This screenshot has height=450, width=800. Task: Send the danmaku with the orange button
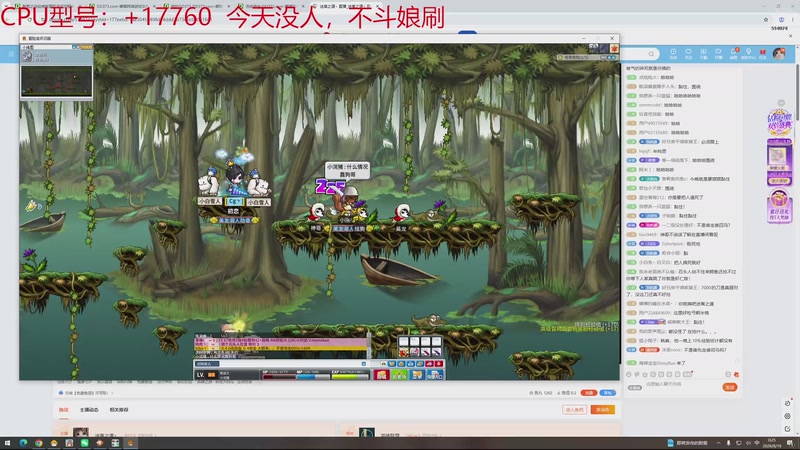(730, 388)
